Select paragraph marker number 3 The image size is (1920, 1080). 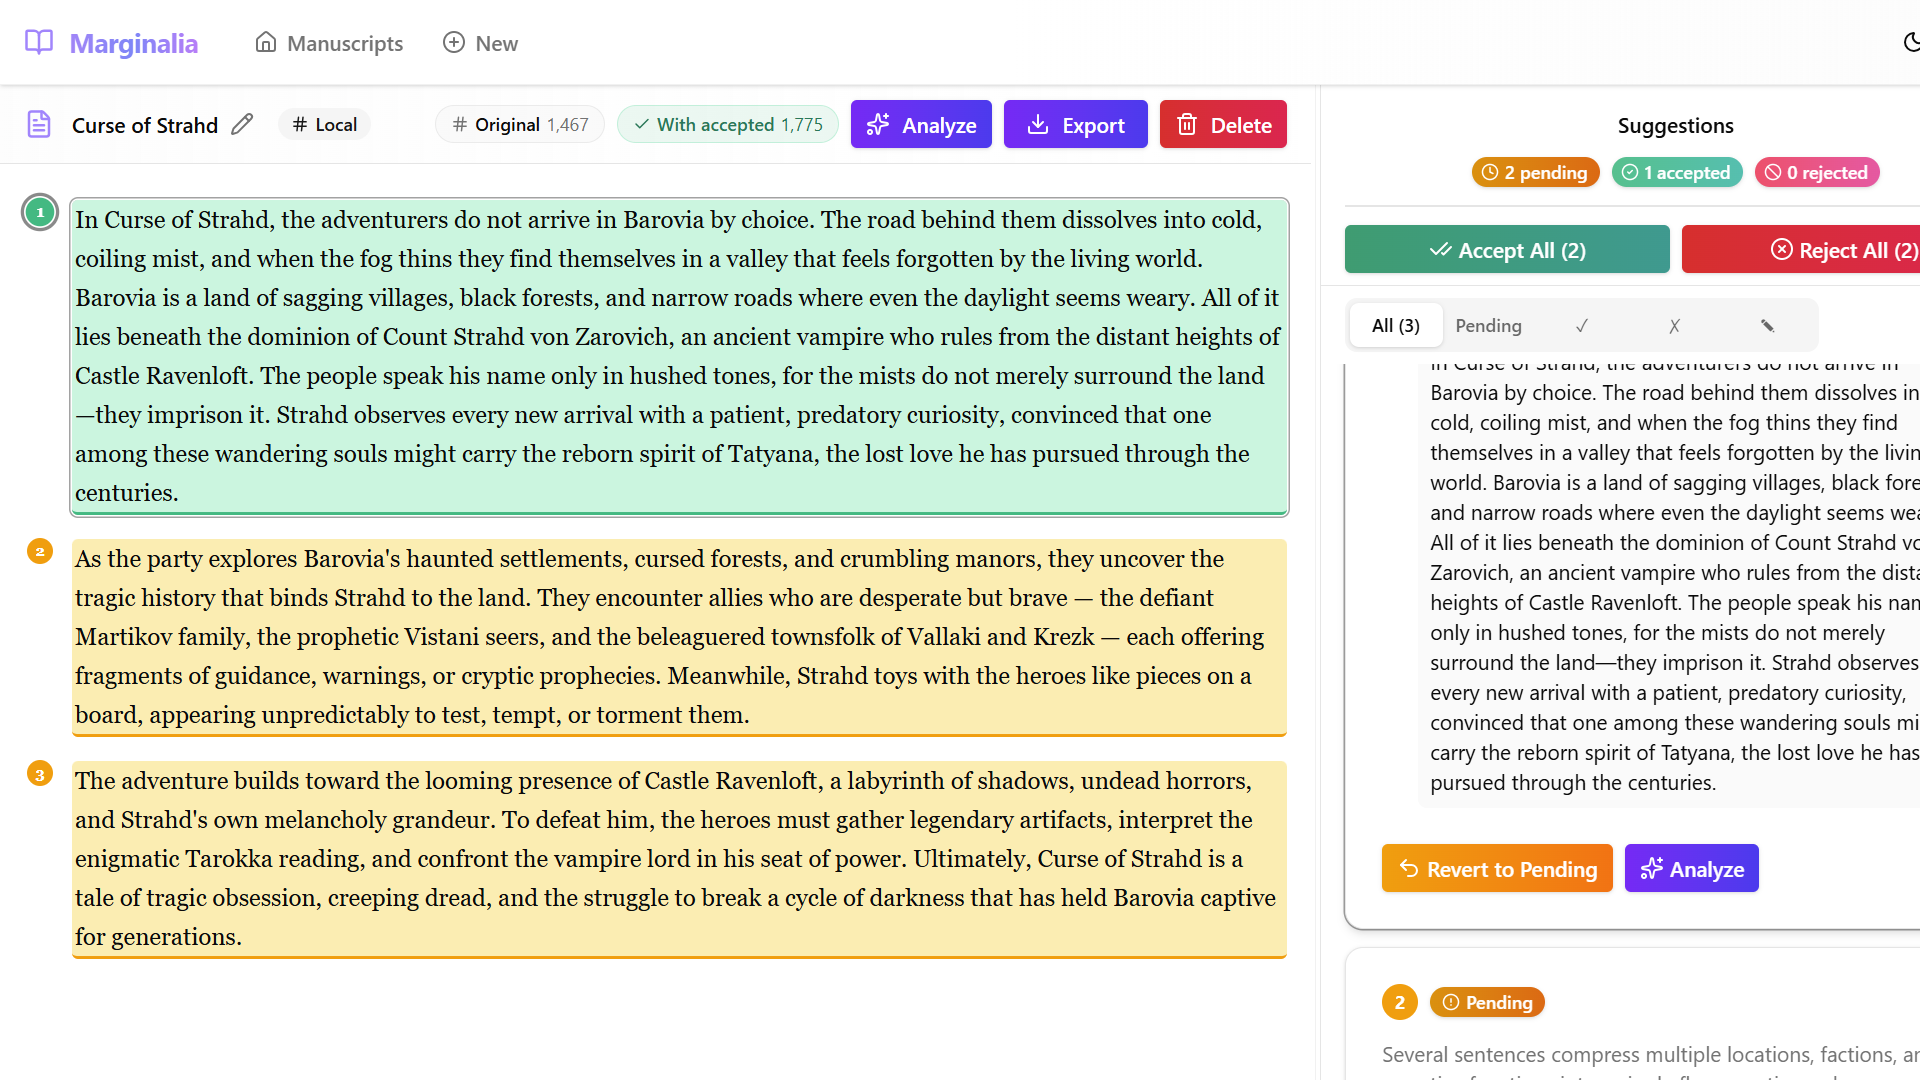coord(40,774)
